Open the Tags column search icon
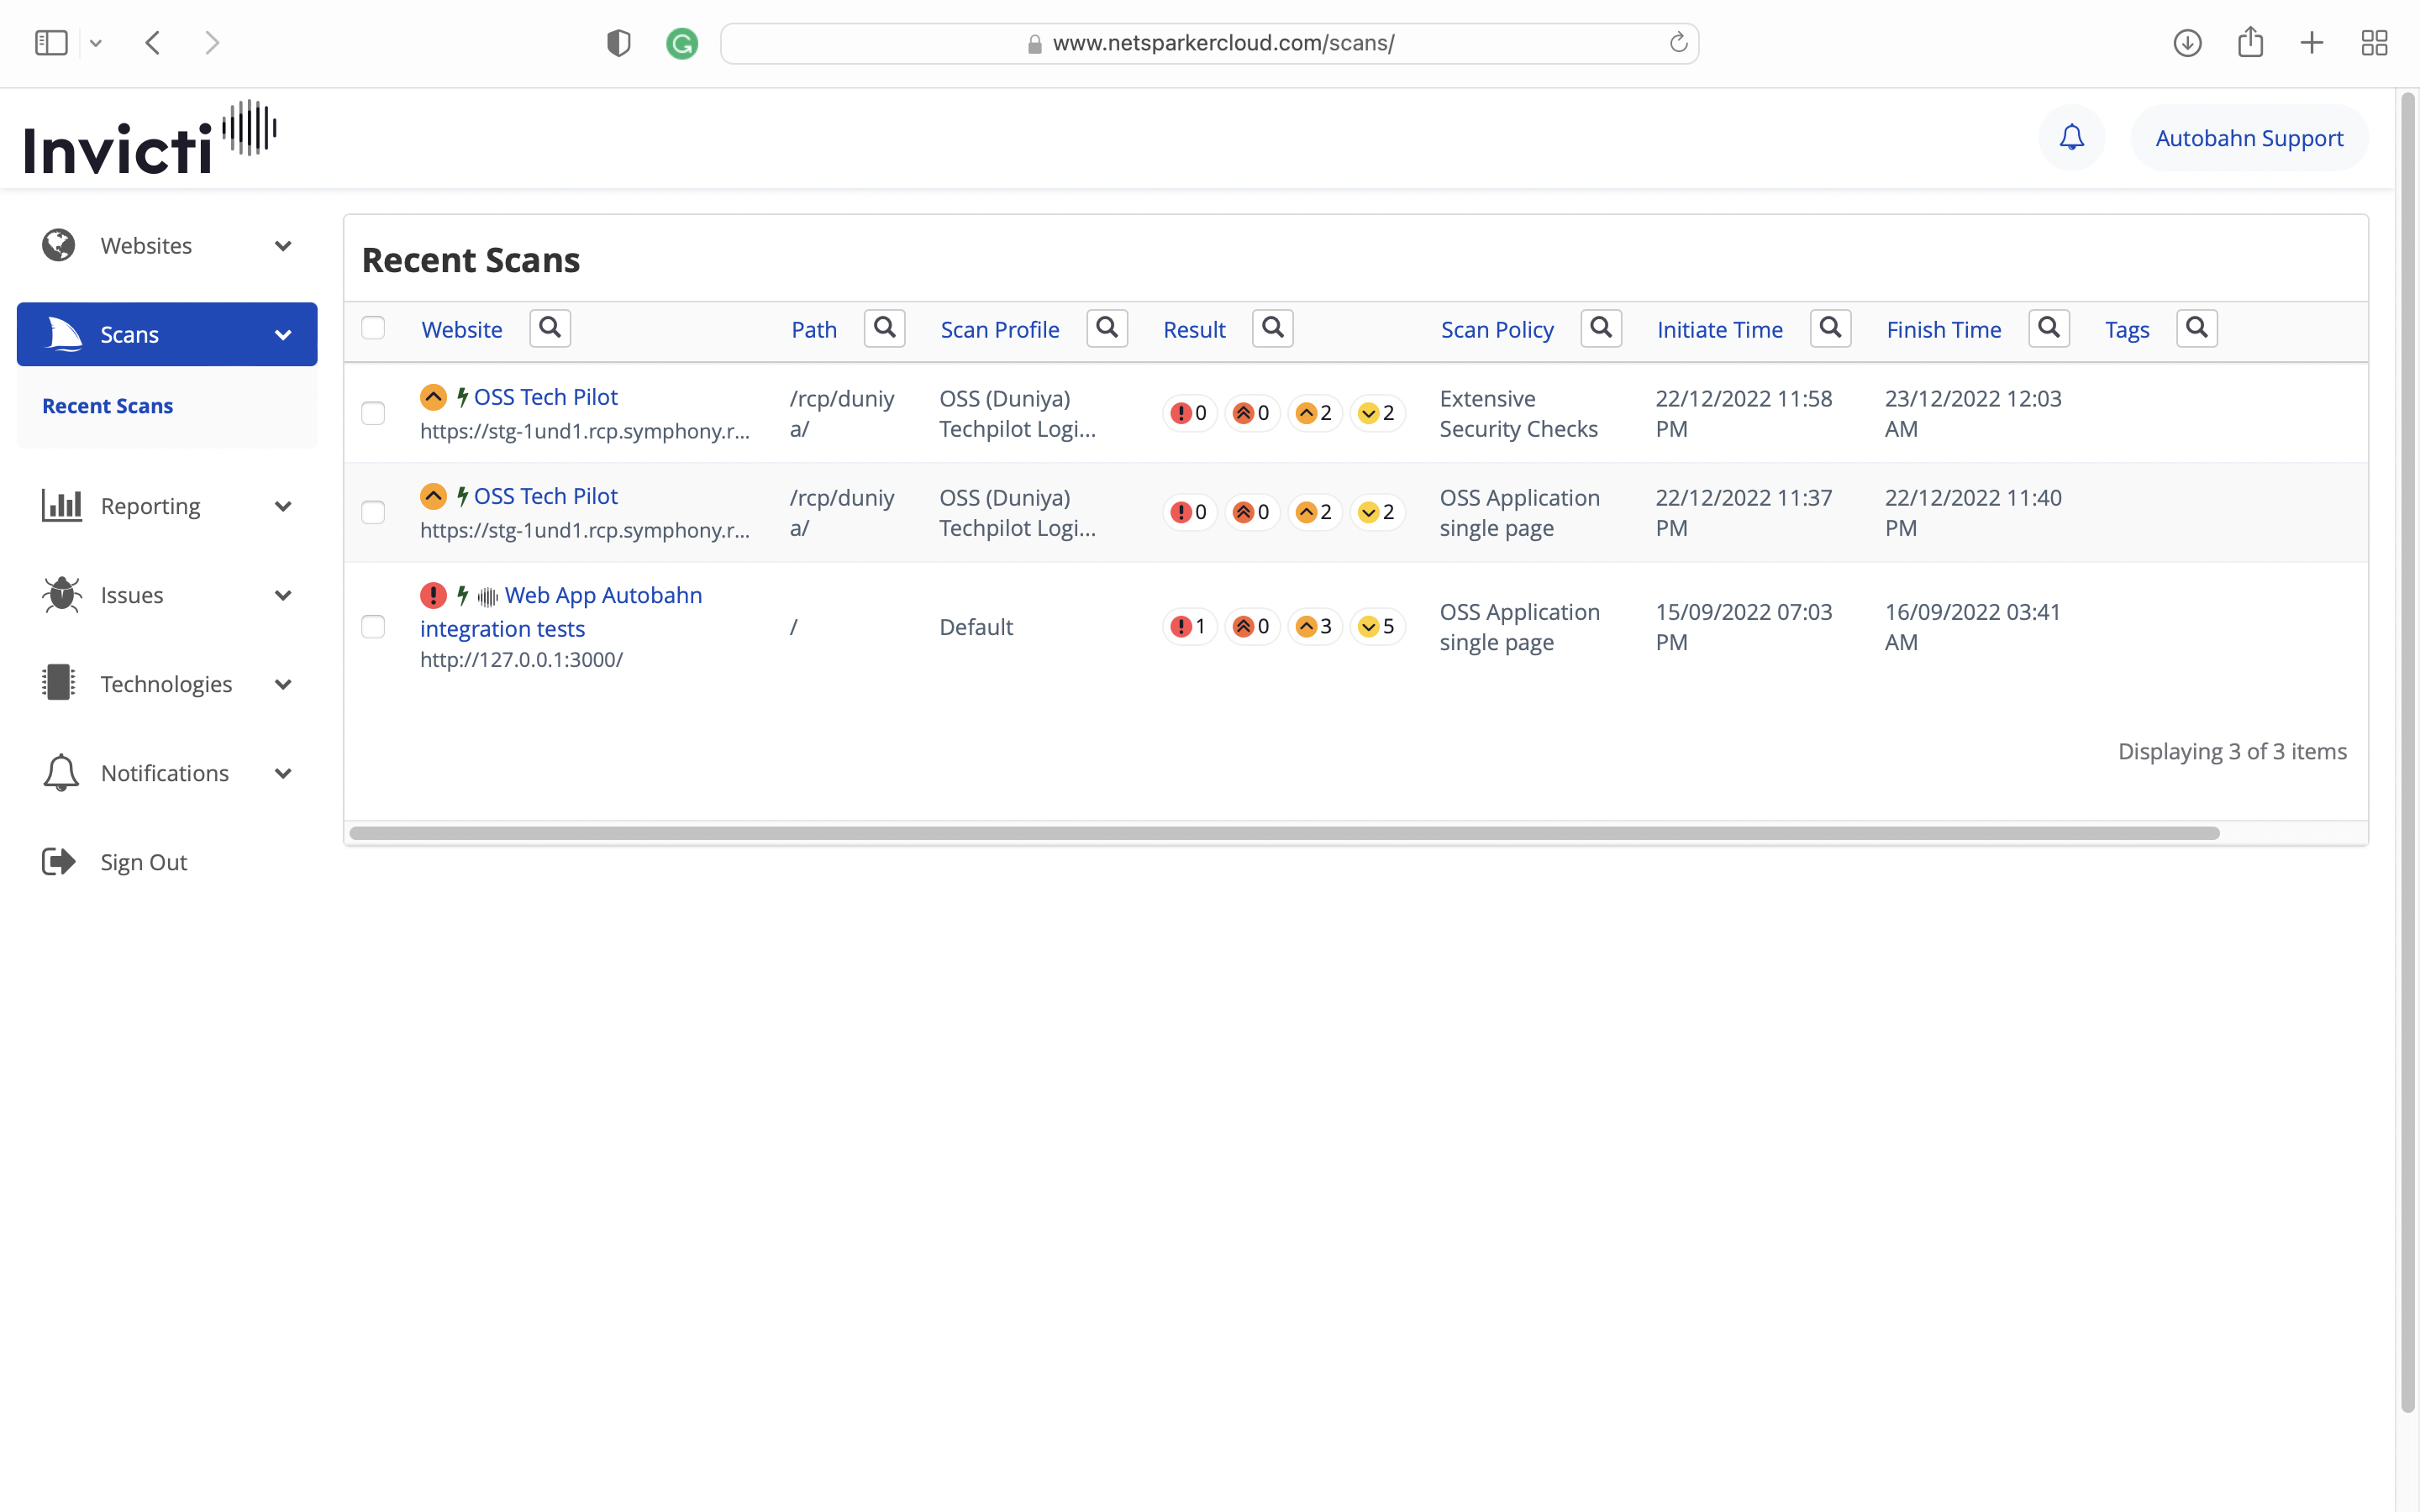Viewport: 2420px width, 1512px height. point(2197,328)
